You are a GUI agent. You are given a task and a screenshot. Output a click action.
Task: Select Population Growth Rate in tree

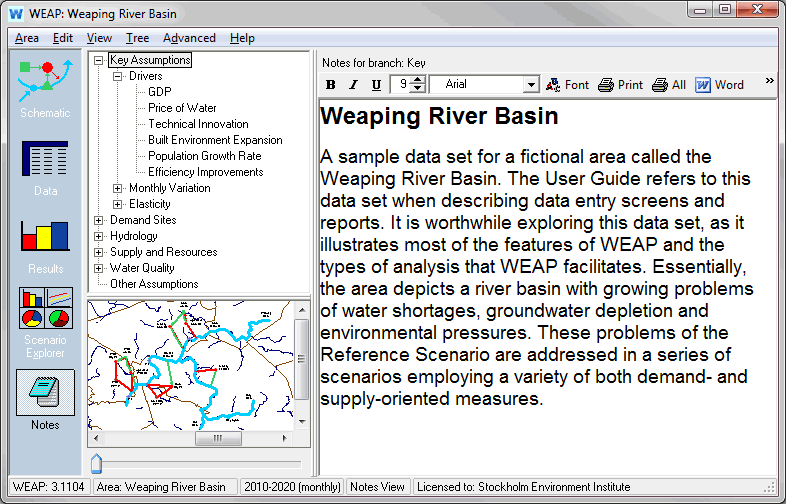coord(204,156)
